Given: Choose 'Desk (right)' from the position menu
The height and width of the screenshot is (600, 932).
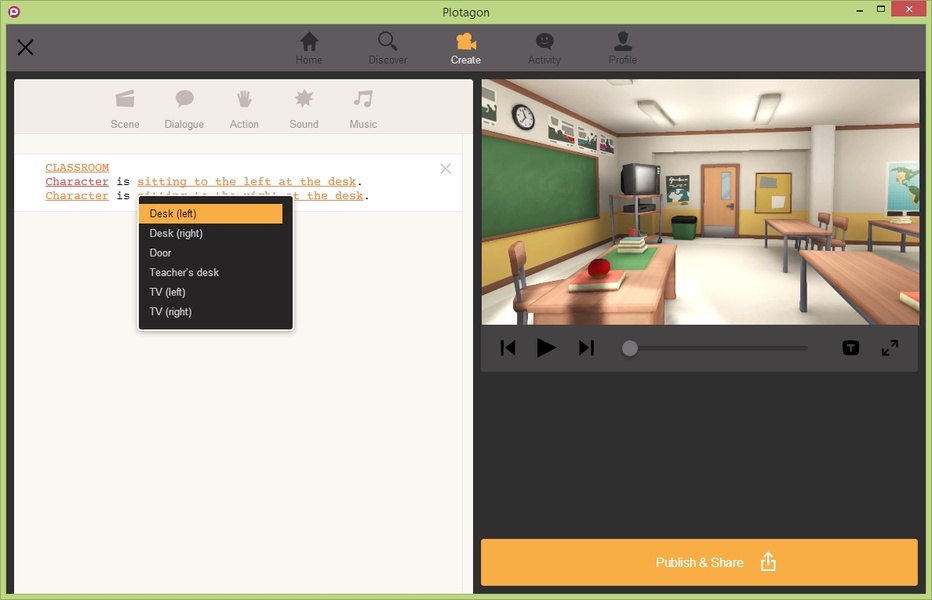Looking at the screenshot, I should pos(176,233).
